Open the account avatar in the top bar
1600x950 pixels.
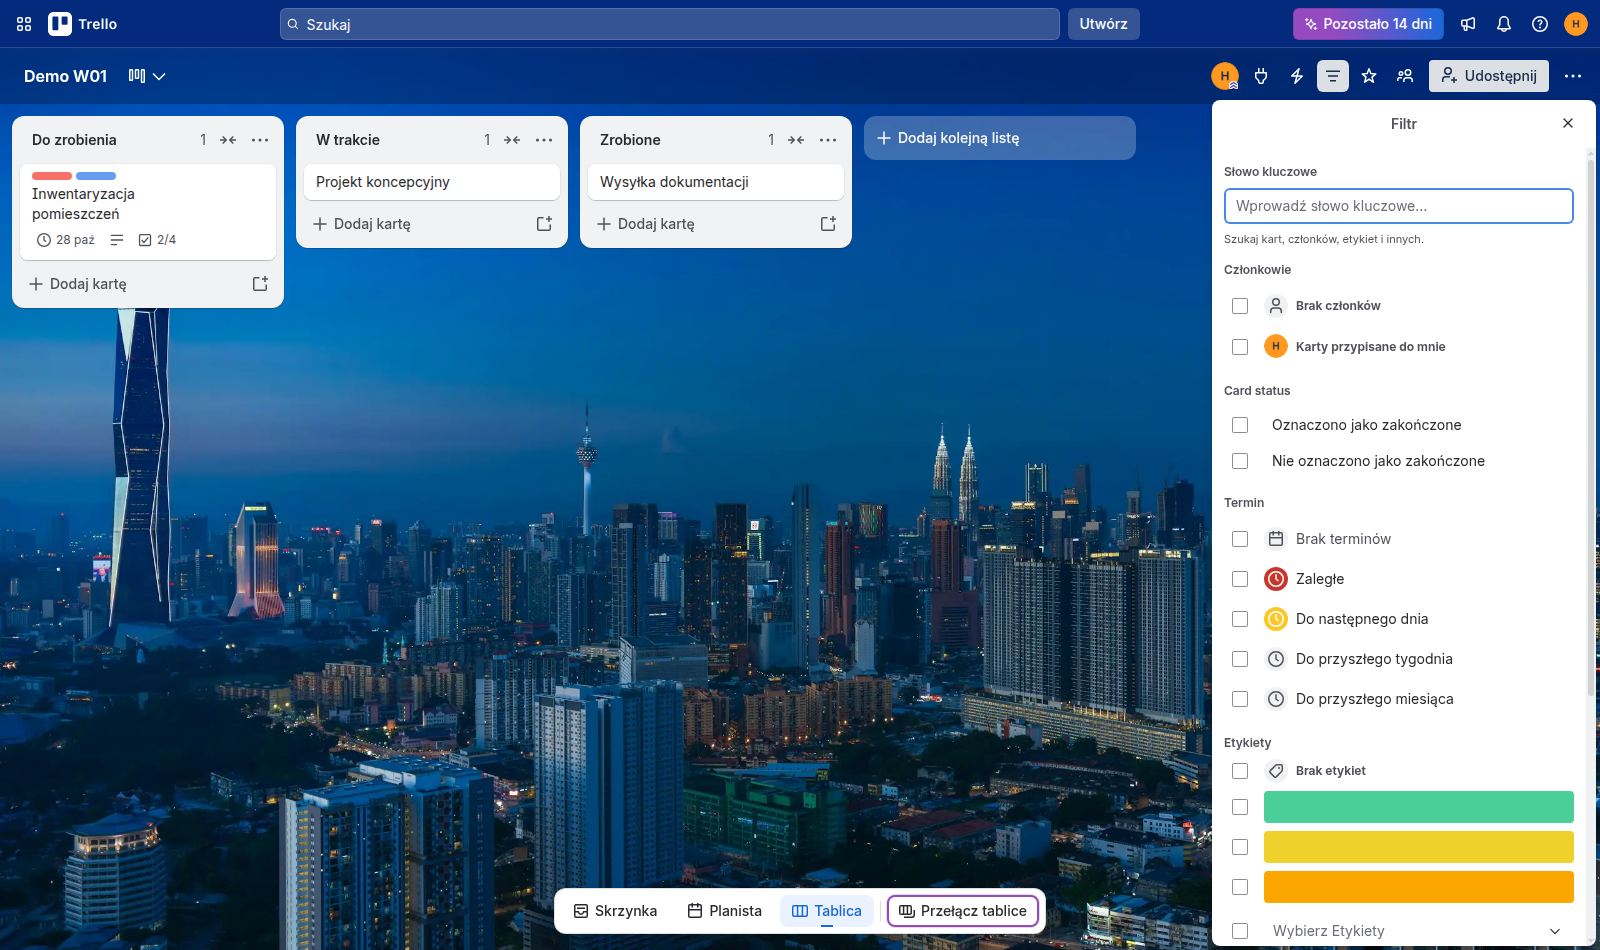tap(1576, 24)
